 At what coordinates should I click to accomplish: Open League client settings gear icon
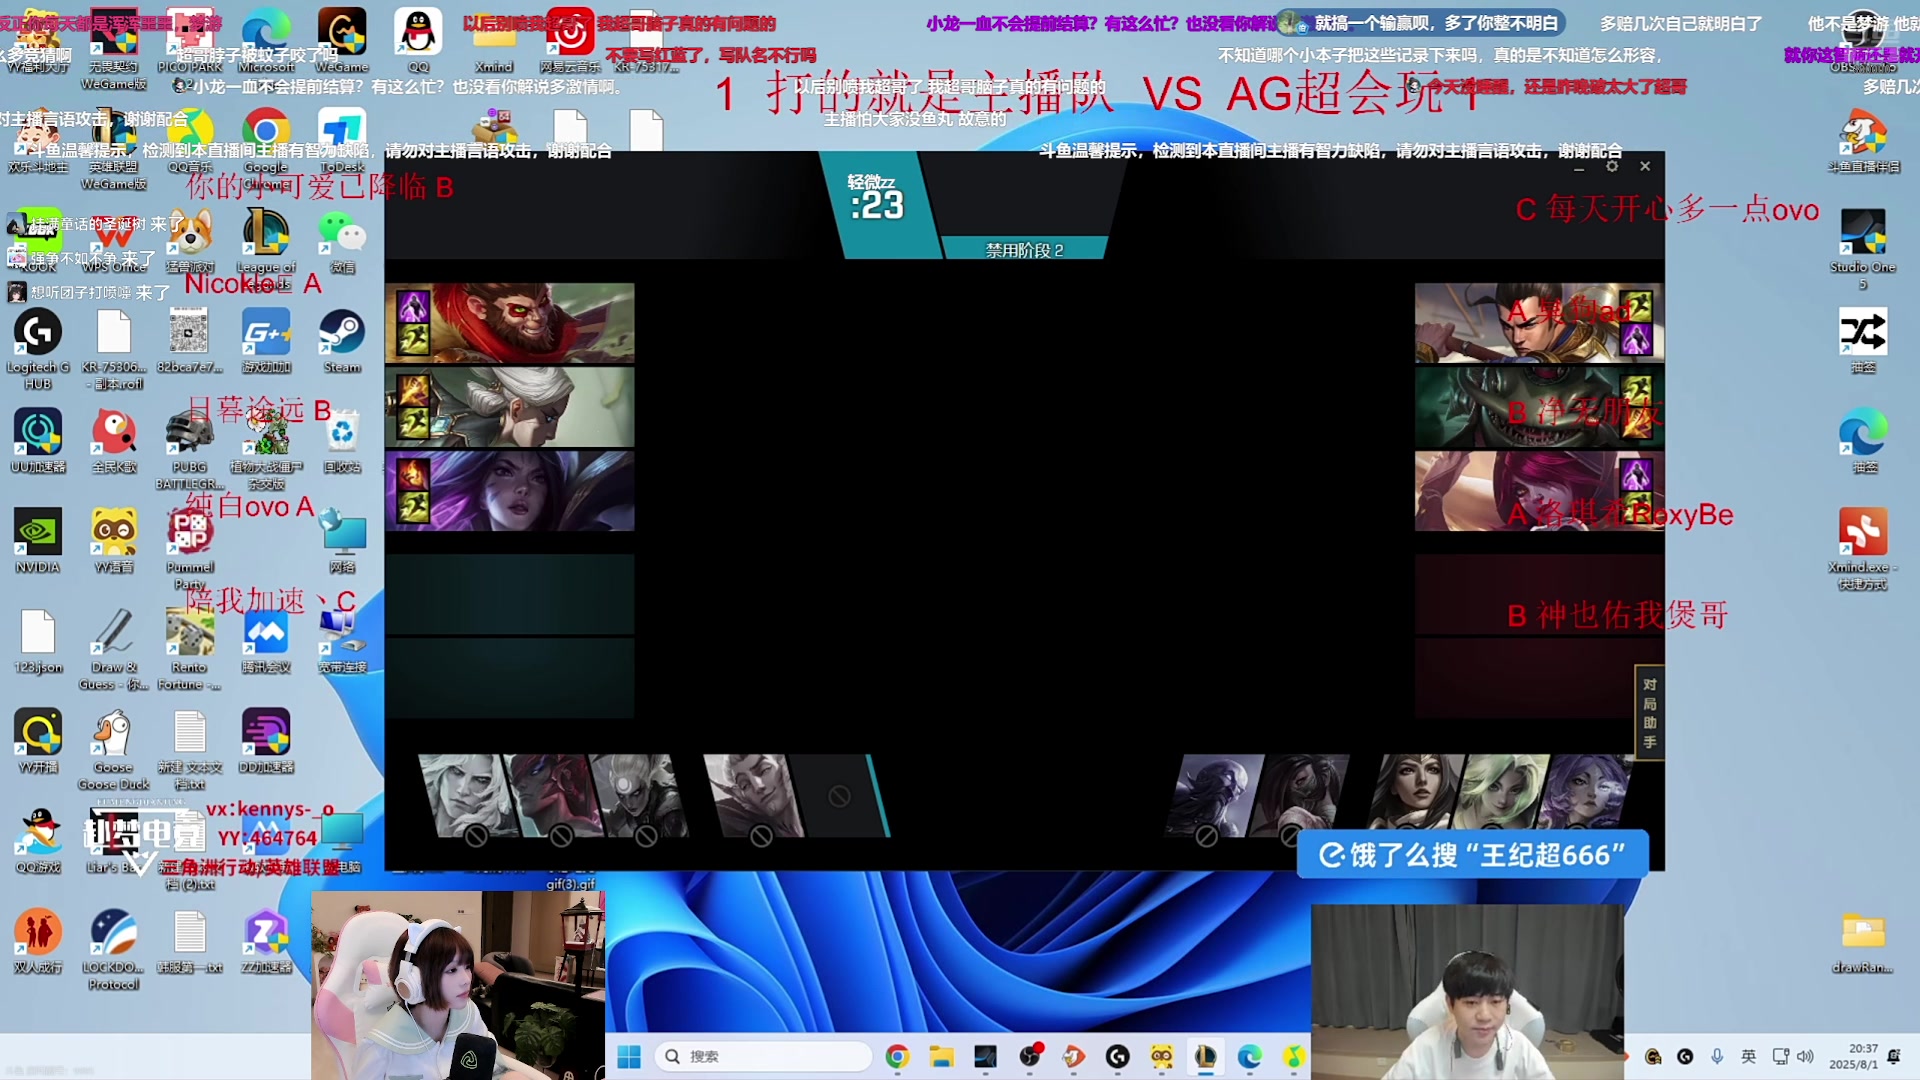(x=1612, y=166)
